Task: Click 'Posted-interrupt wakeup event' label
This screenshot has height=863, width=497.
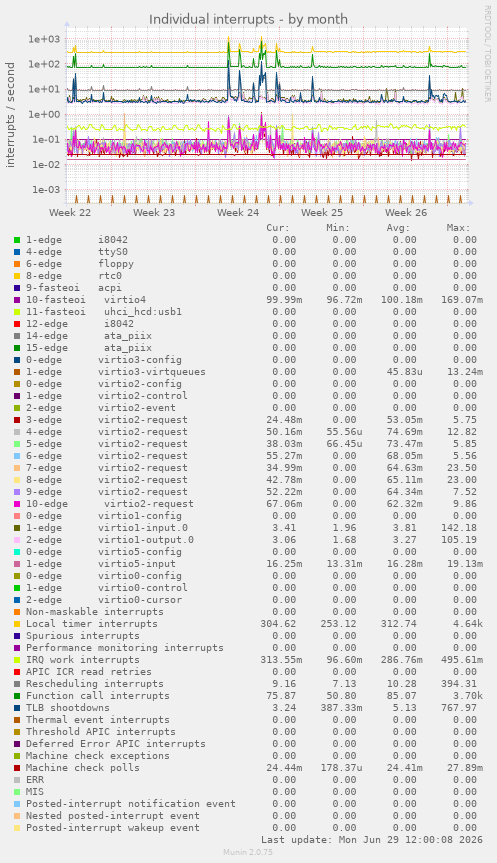Action: [x=113, y=828]
